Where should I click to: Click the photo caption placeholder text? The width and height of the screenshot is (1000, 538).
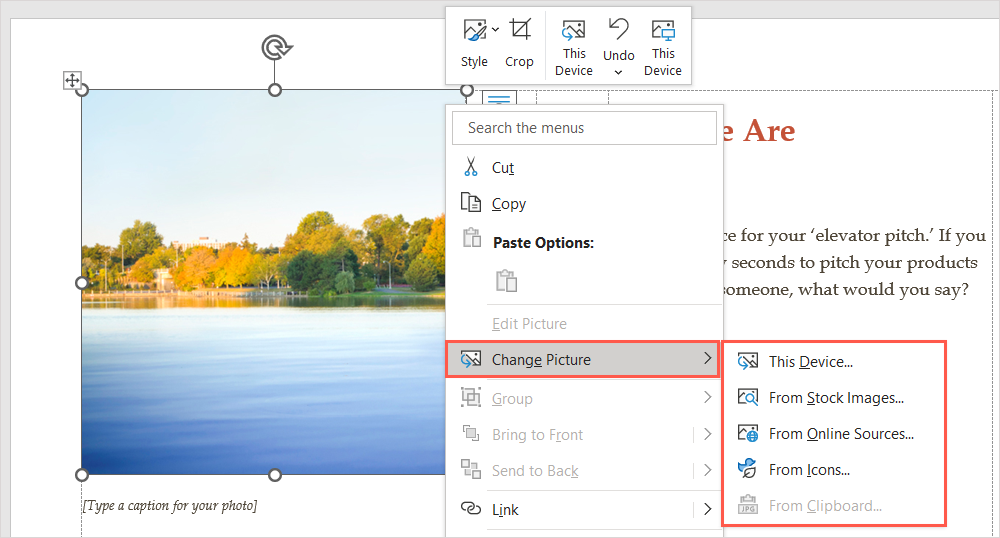click(169, 506)
